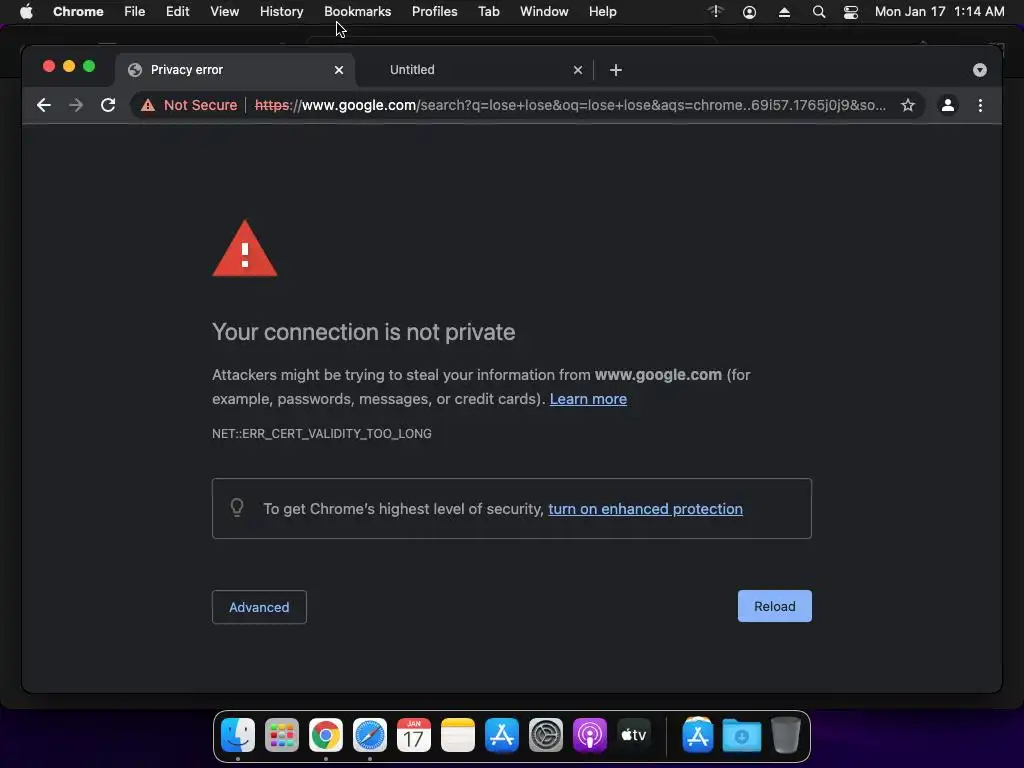This screenshot has height=768, width=1024.
Task: Open the tab search dropdown arrow
Action: 980,70
